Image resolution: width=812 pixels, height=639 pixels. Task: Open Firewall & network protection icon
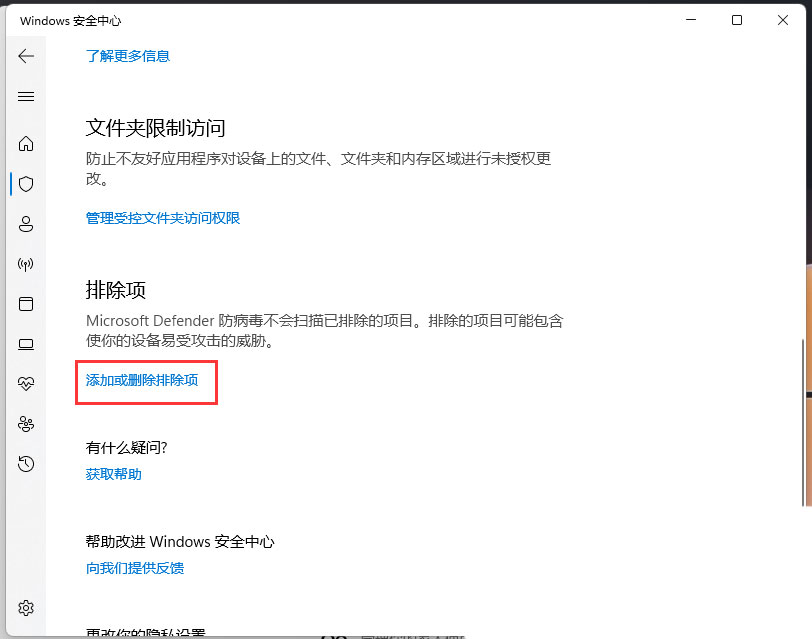pos(26,264)
